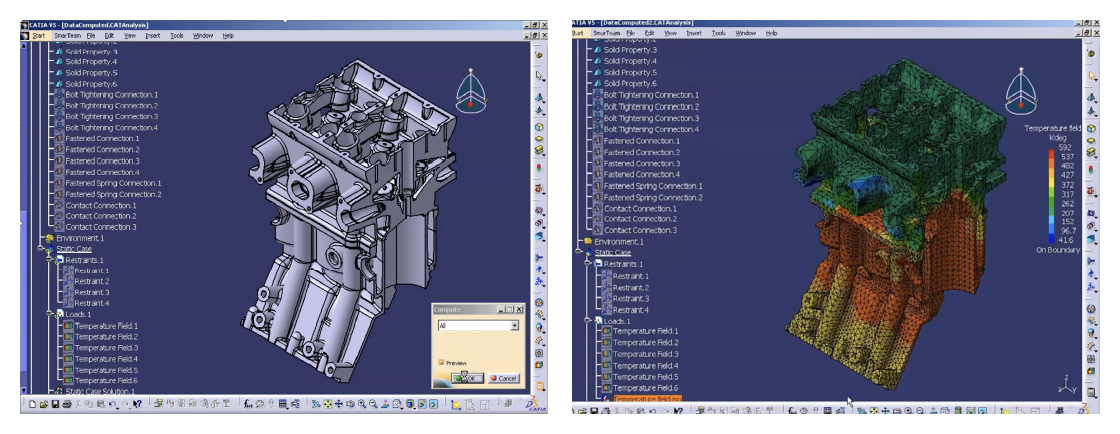Click Design Table icon in right window toolbar

click(x=827, y=411)
